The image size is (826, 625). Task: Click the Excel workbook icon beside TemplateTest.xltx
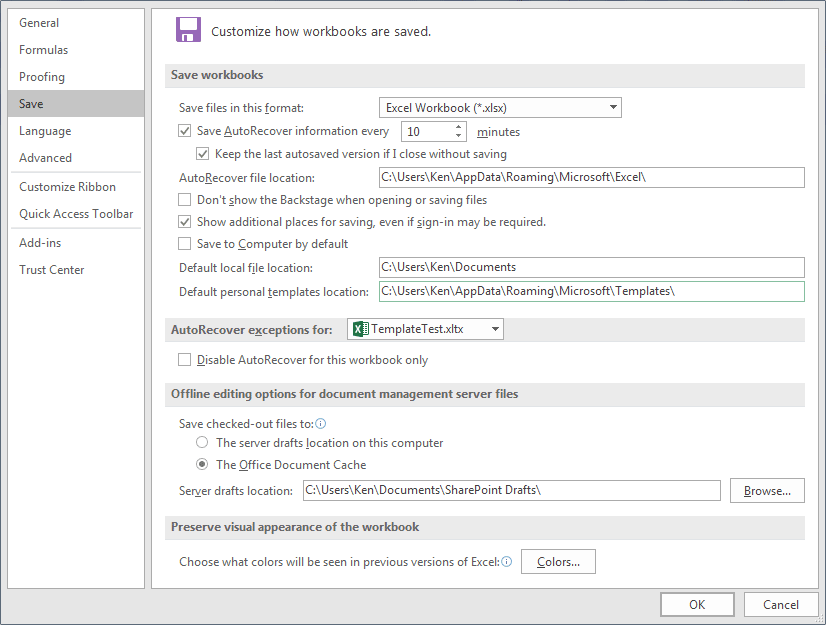click(x=358, y=328)
